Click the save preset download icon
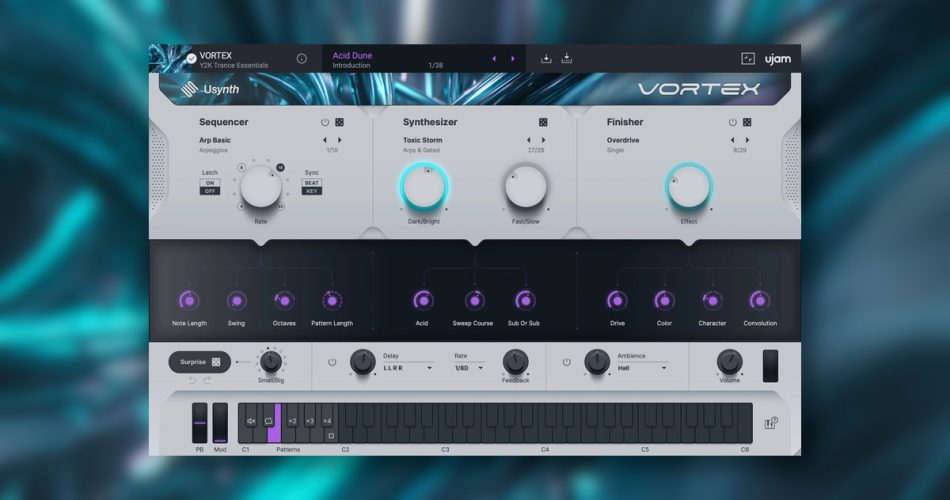The image size is (950, 500). click(546, 59)
